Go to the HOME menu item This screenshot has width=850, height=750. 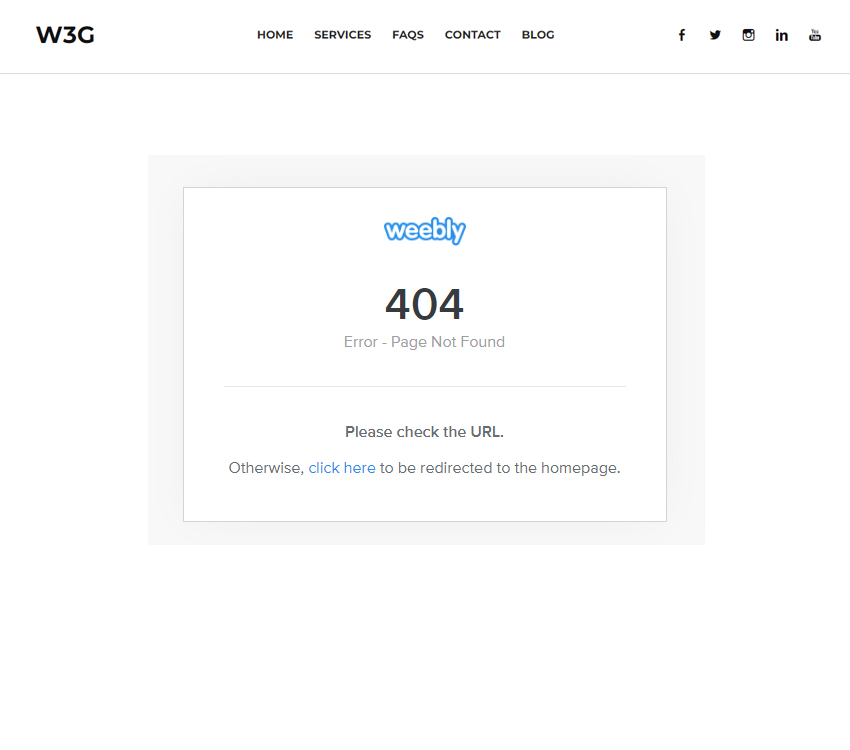pyautogui.click(x=275, y=35)
